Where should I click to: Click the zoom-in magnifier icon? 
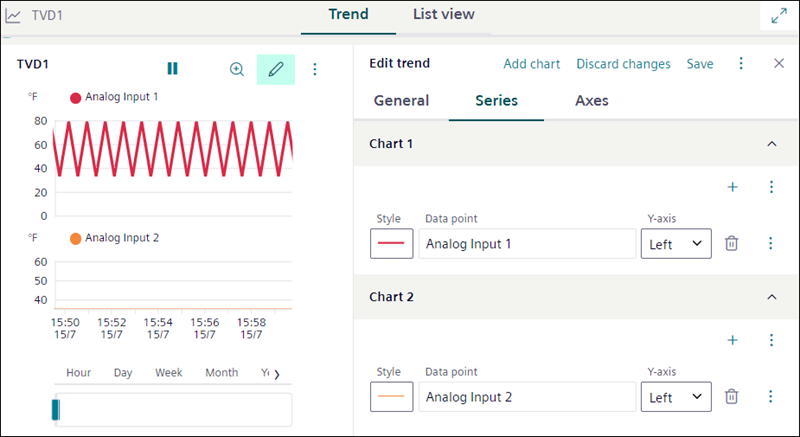(237, 69)
